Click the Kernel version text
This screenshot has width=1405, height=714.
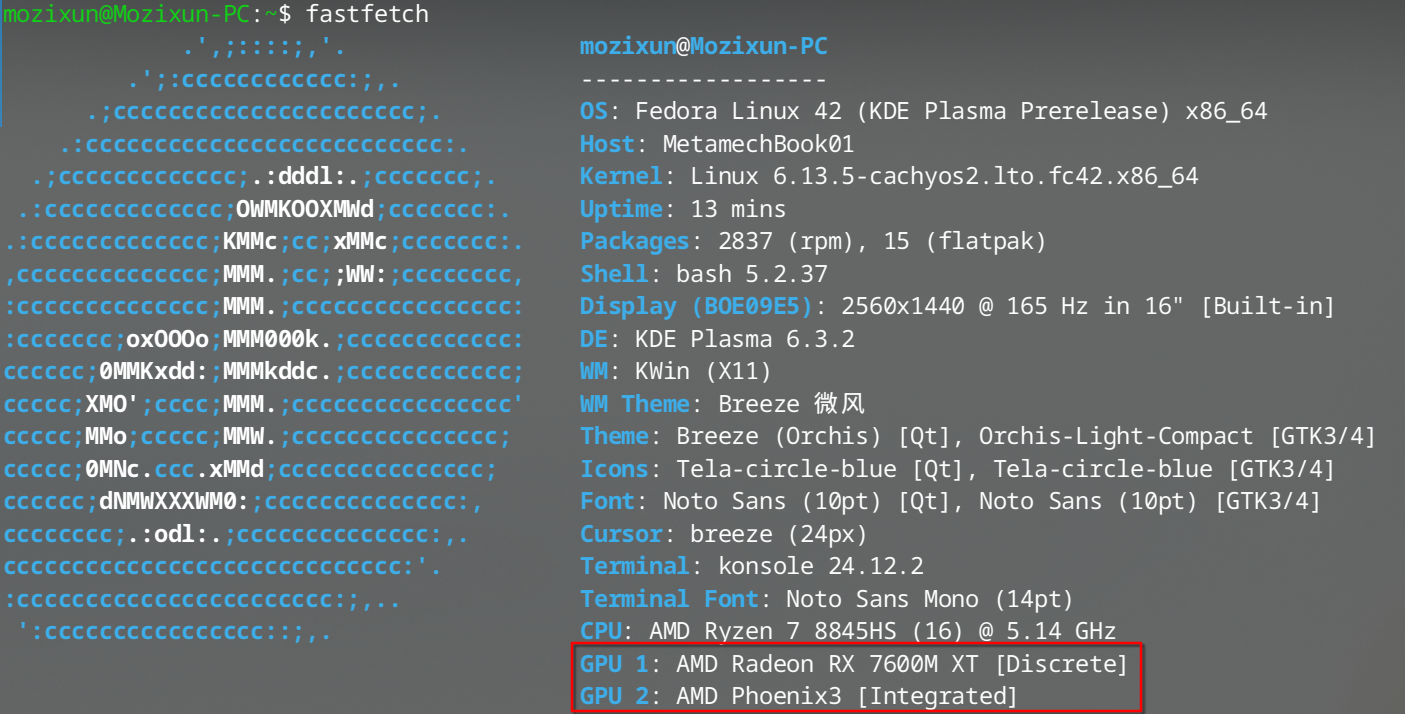(x=943, y=177)
